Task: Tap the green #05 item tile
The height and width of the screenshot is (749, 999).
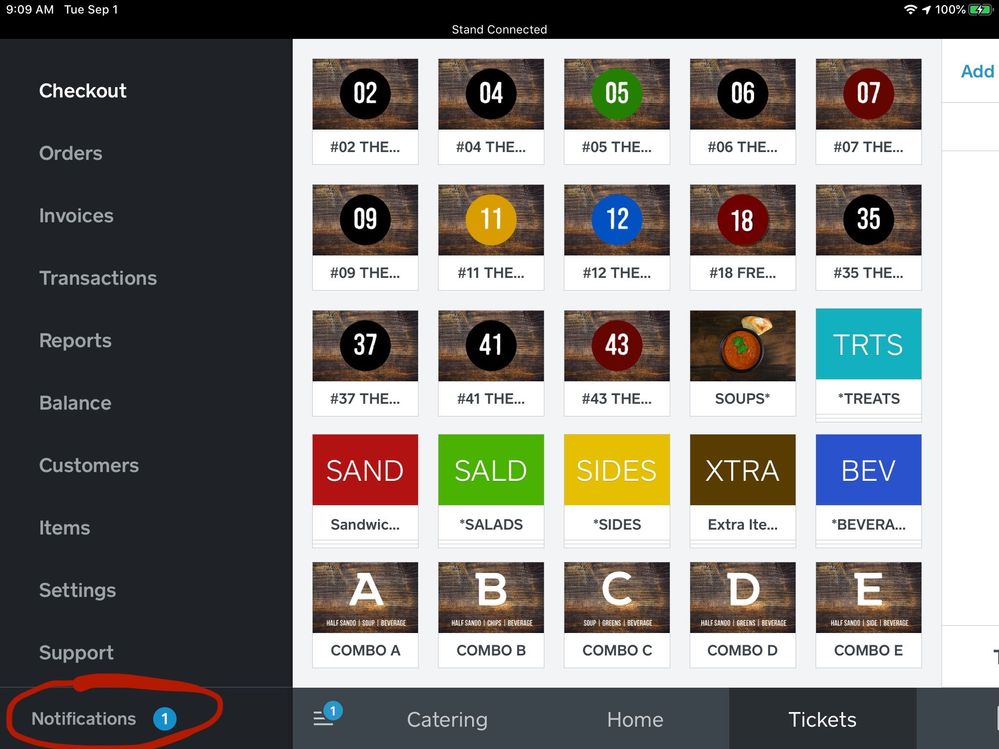Action: click(x=616, y=110)
